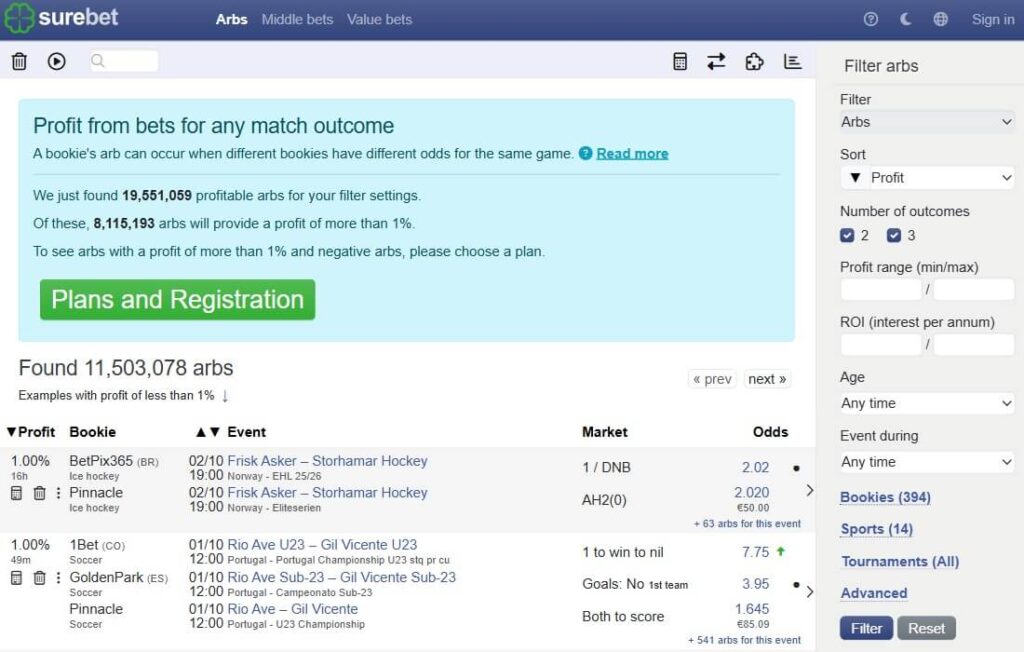The image size is (1024, 652).
Task: Expand the Age dropdown showing Any time
Action: point(927,404)
